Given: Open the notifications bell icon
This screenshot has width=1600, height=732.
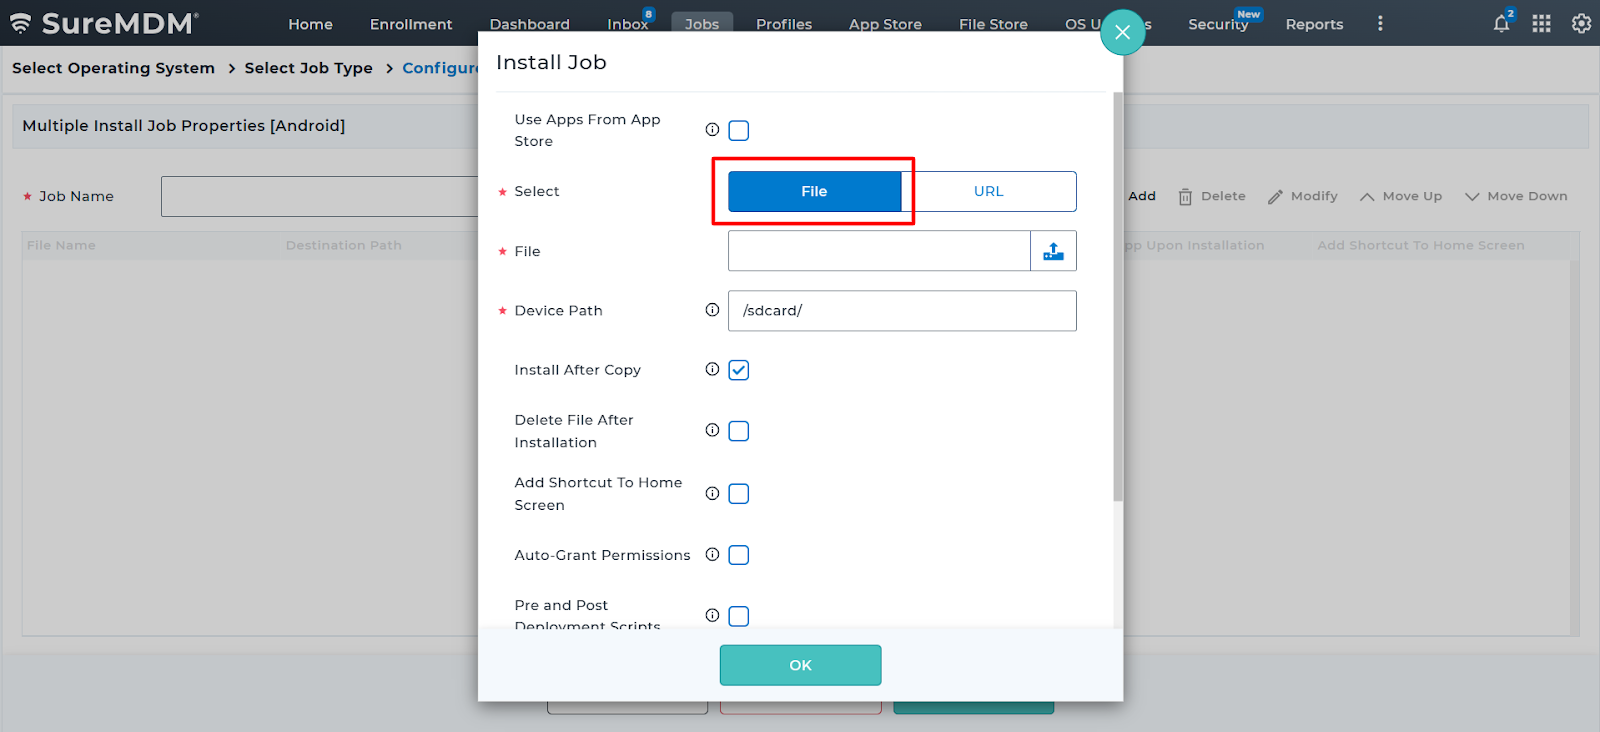Looking at the screenshot, I should click(1501, 24).
